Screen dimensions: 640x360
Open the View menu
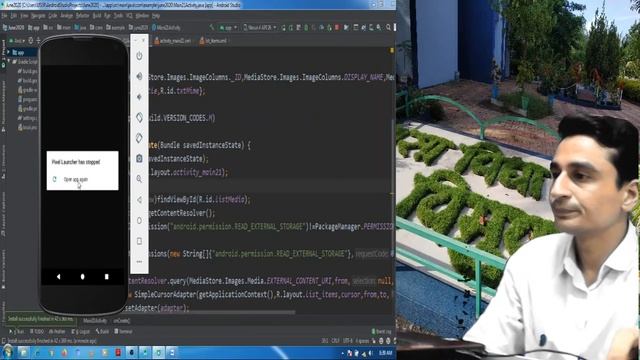[24, 16]
